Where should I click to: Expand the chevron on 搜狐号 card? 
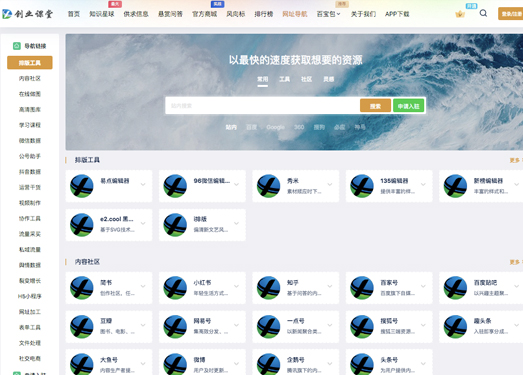click(423, 325)
